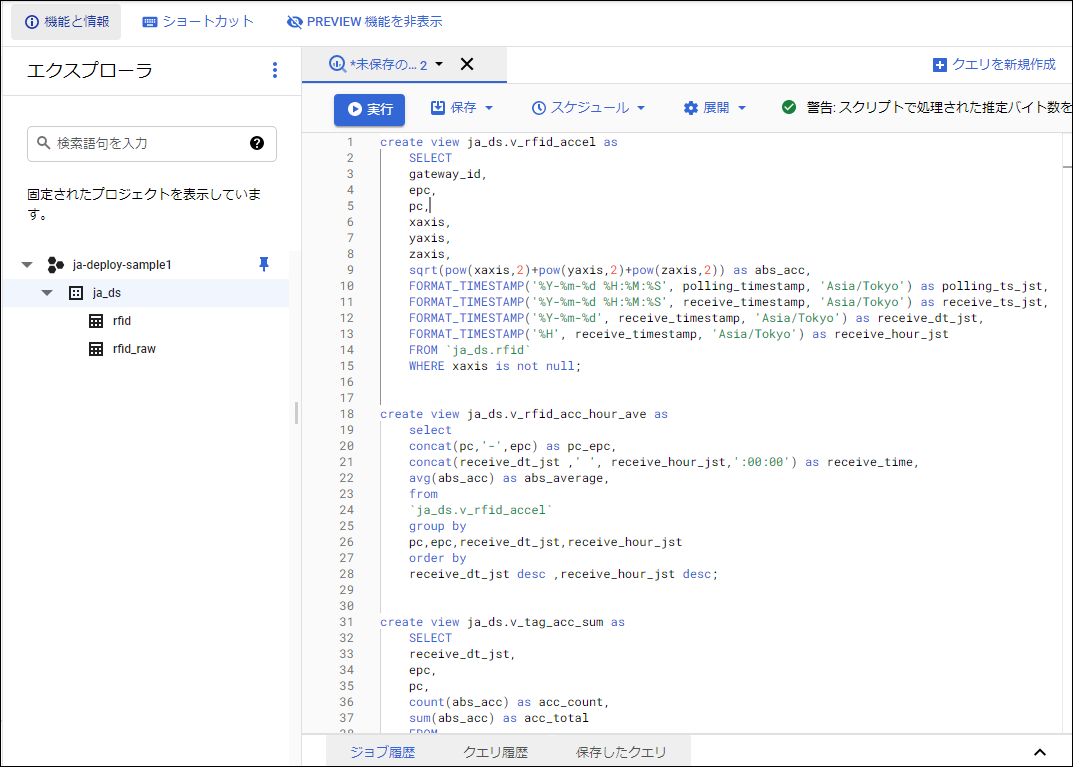Click the green validation check icon
This screenshot has height=767, width=1073.
pyautogui.click(x=788, y=108)
